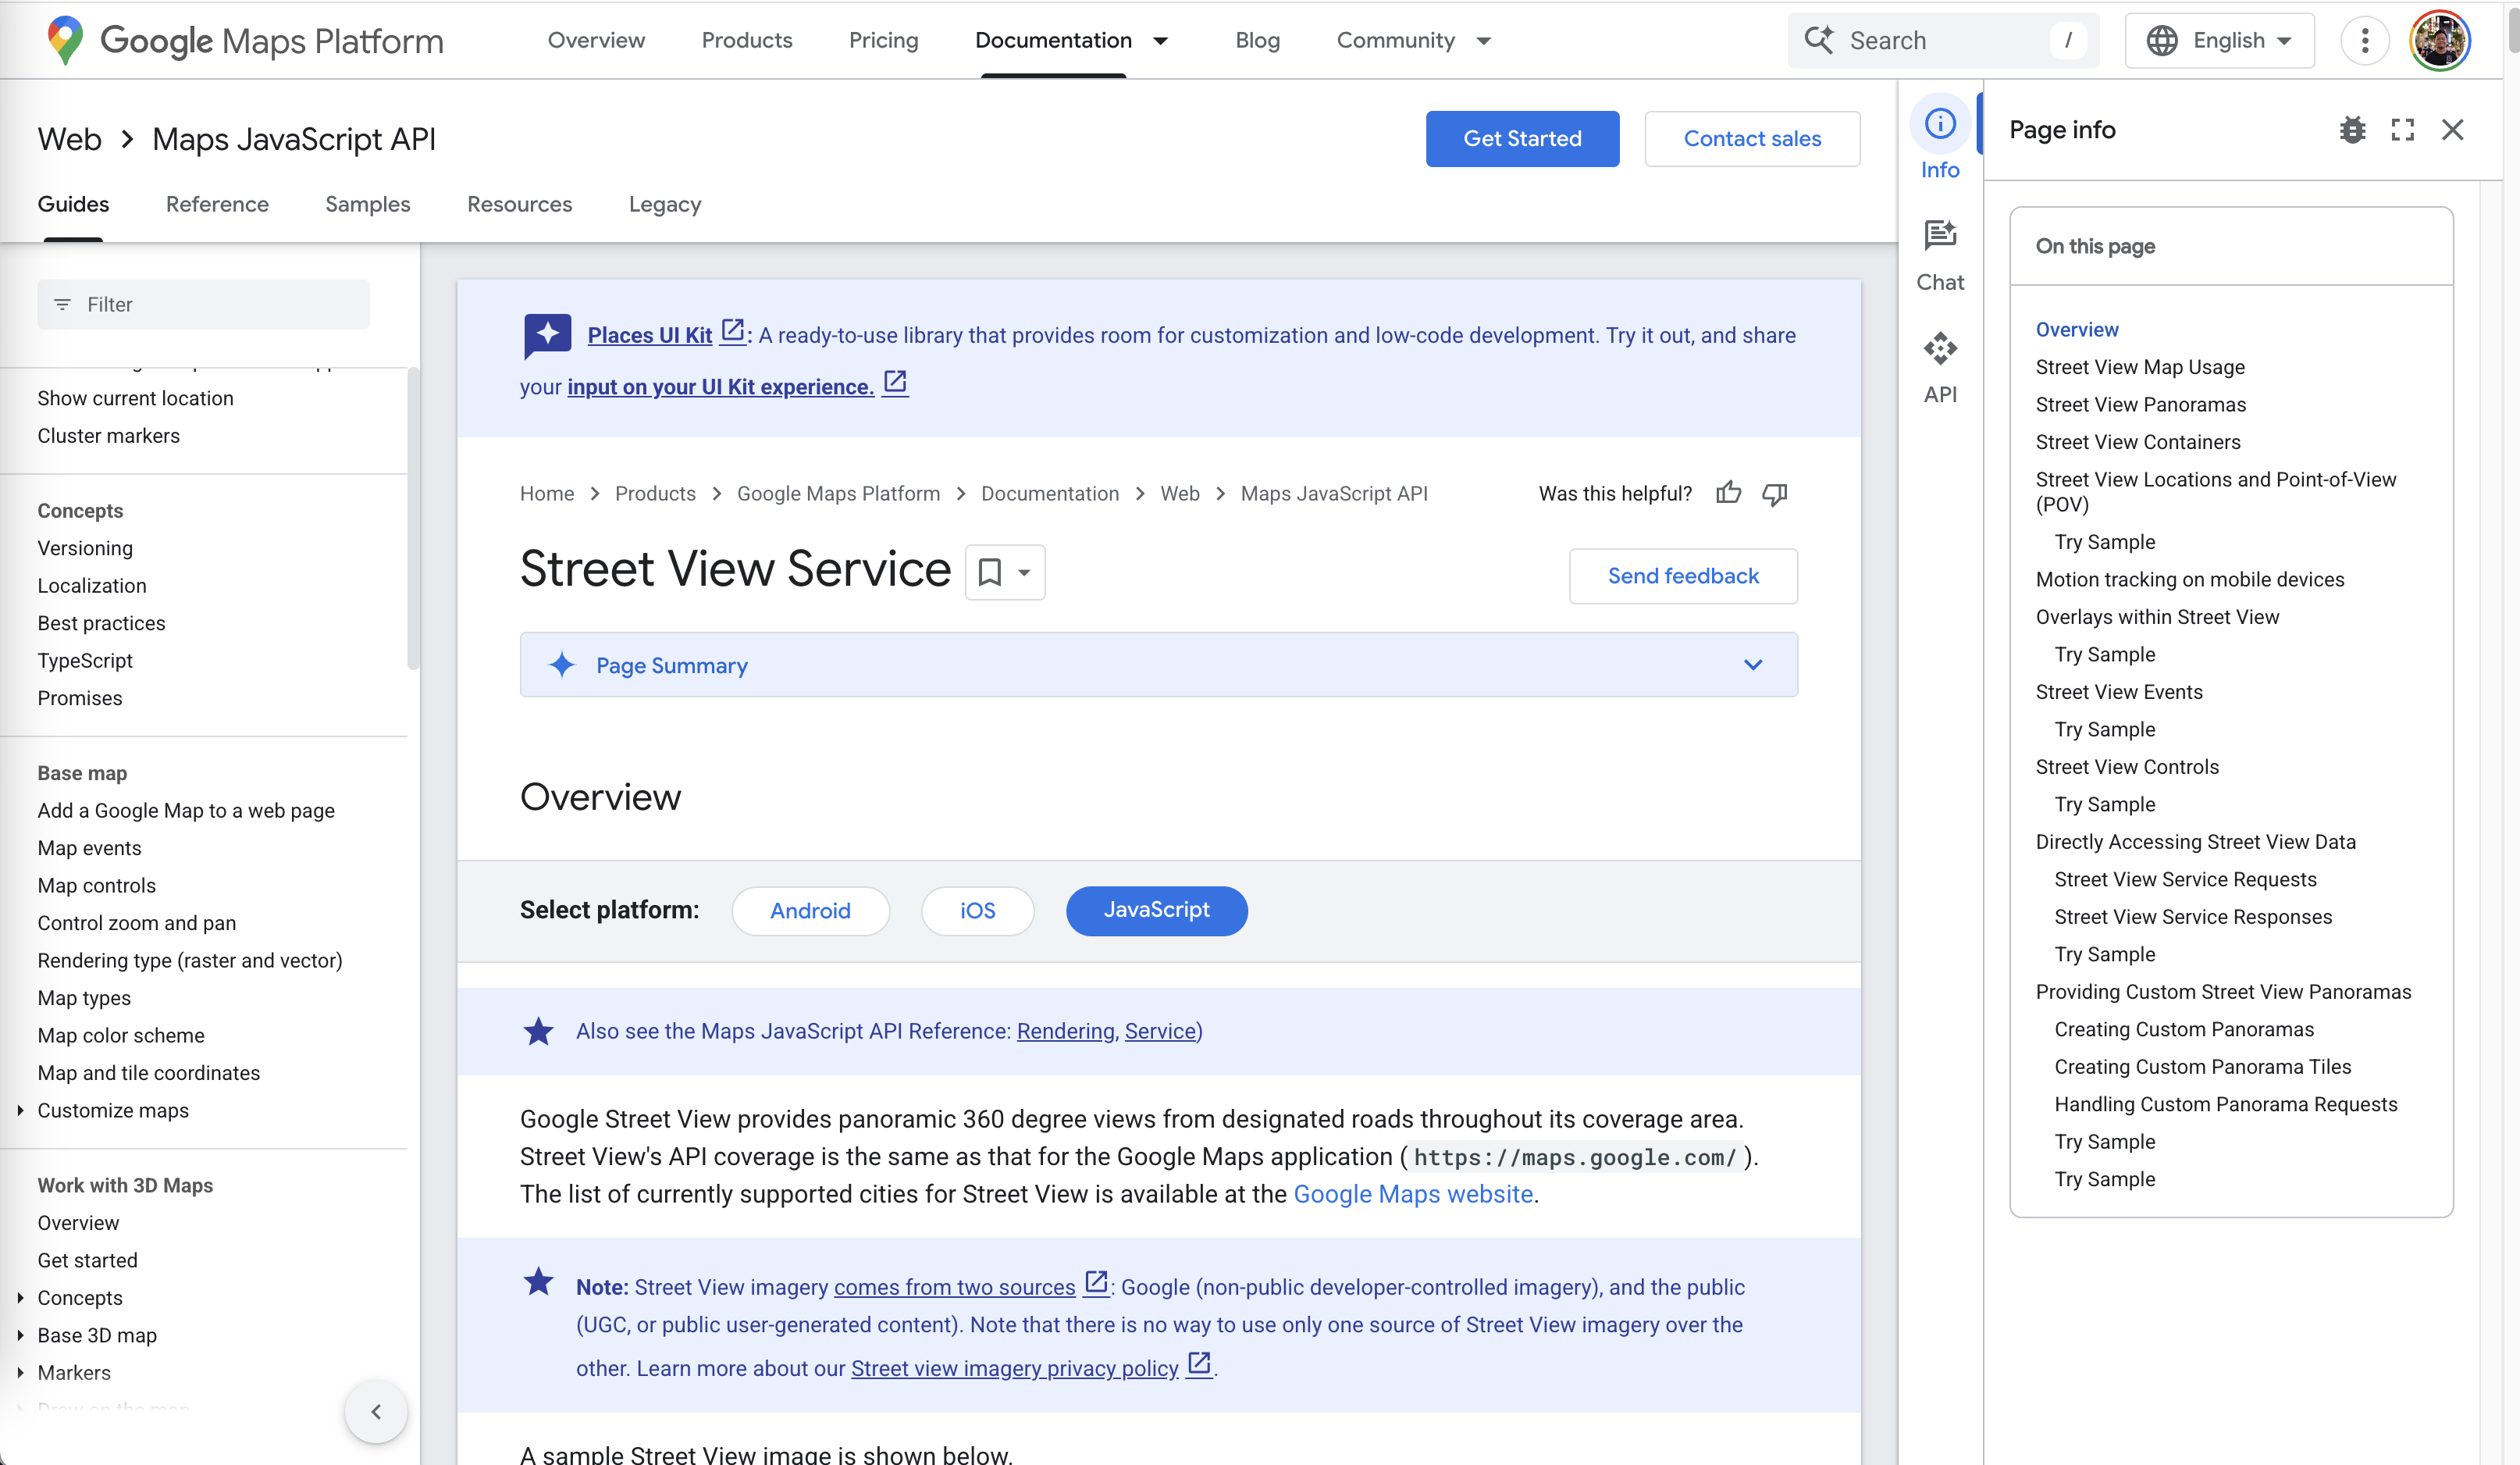
Task: Open the Chat side panel icon
Action: click(1939, 255)
